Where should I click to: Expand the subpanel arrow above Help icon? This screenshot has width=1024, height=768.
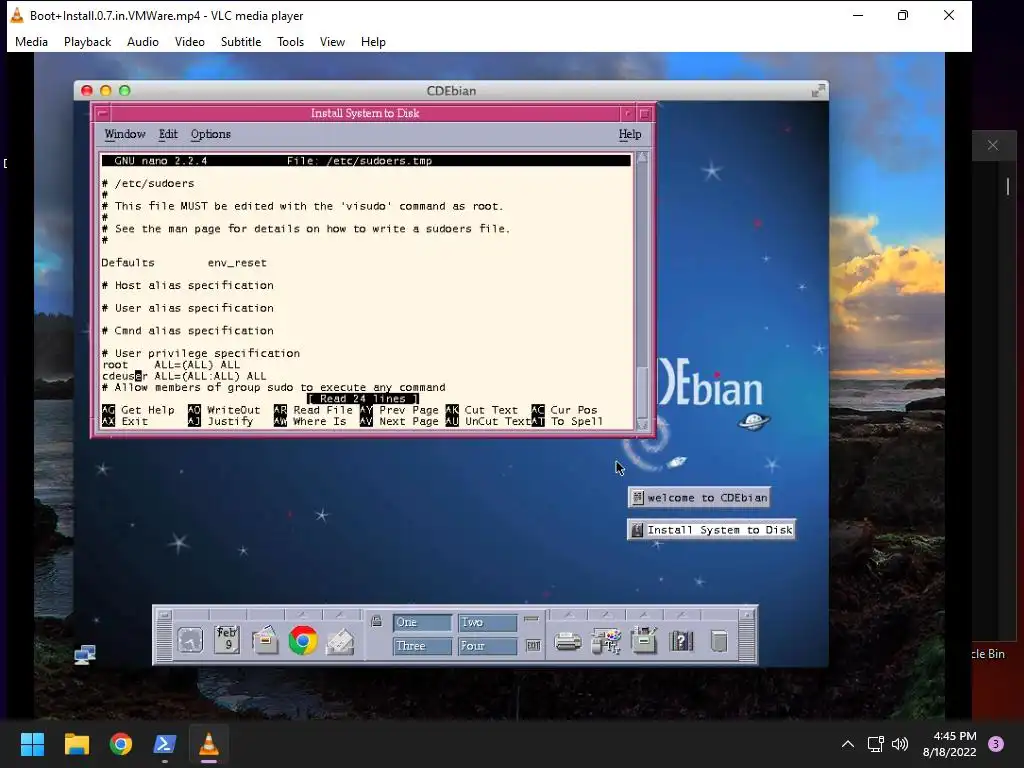tap(681, 615)
